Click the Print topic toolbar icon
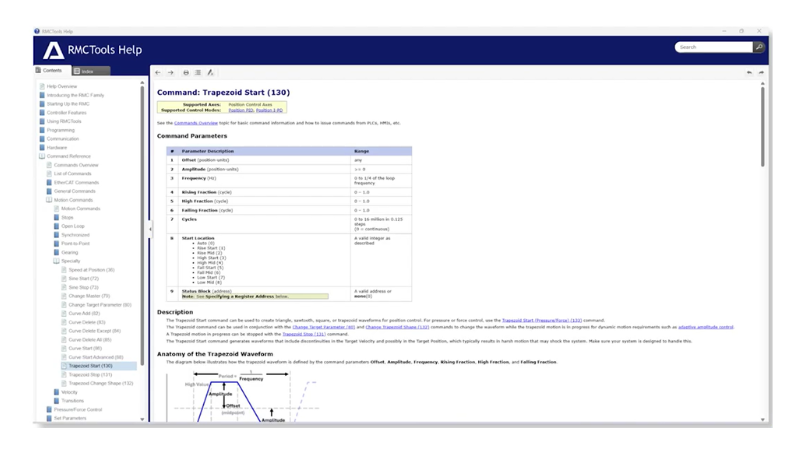Viewport: 800px width, 450px height. [186, 72]
